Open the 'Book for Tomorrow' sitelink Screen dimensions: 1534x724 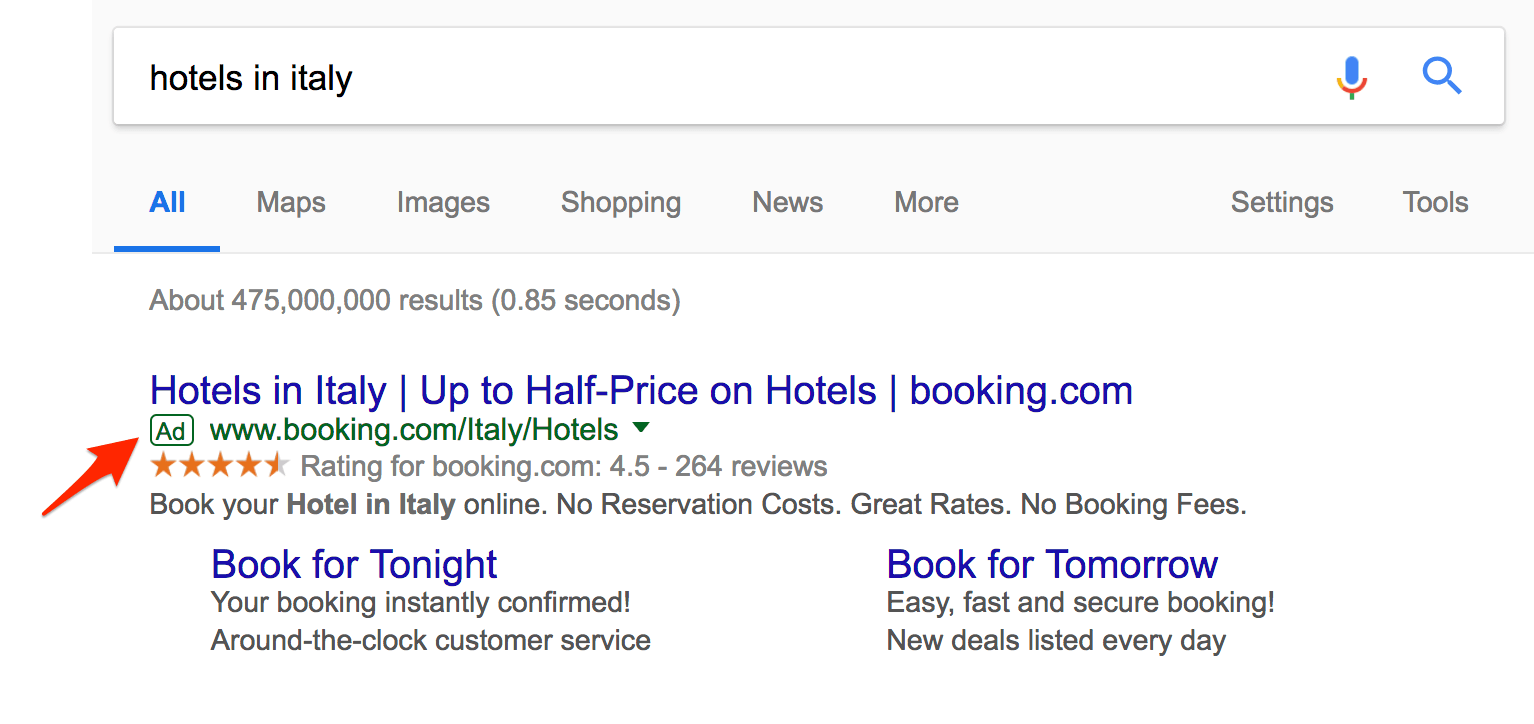(x=1052, y=565)
